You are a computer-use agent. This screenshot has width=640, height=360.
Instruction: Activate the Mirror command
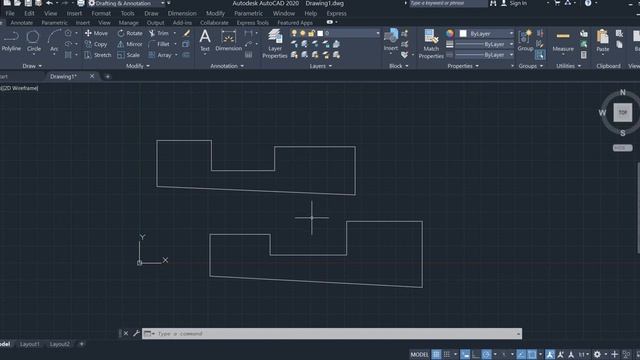tap(130, 44)
